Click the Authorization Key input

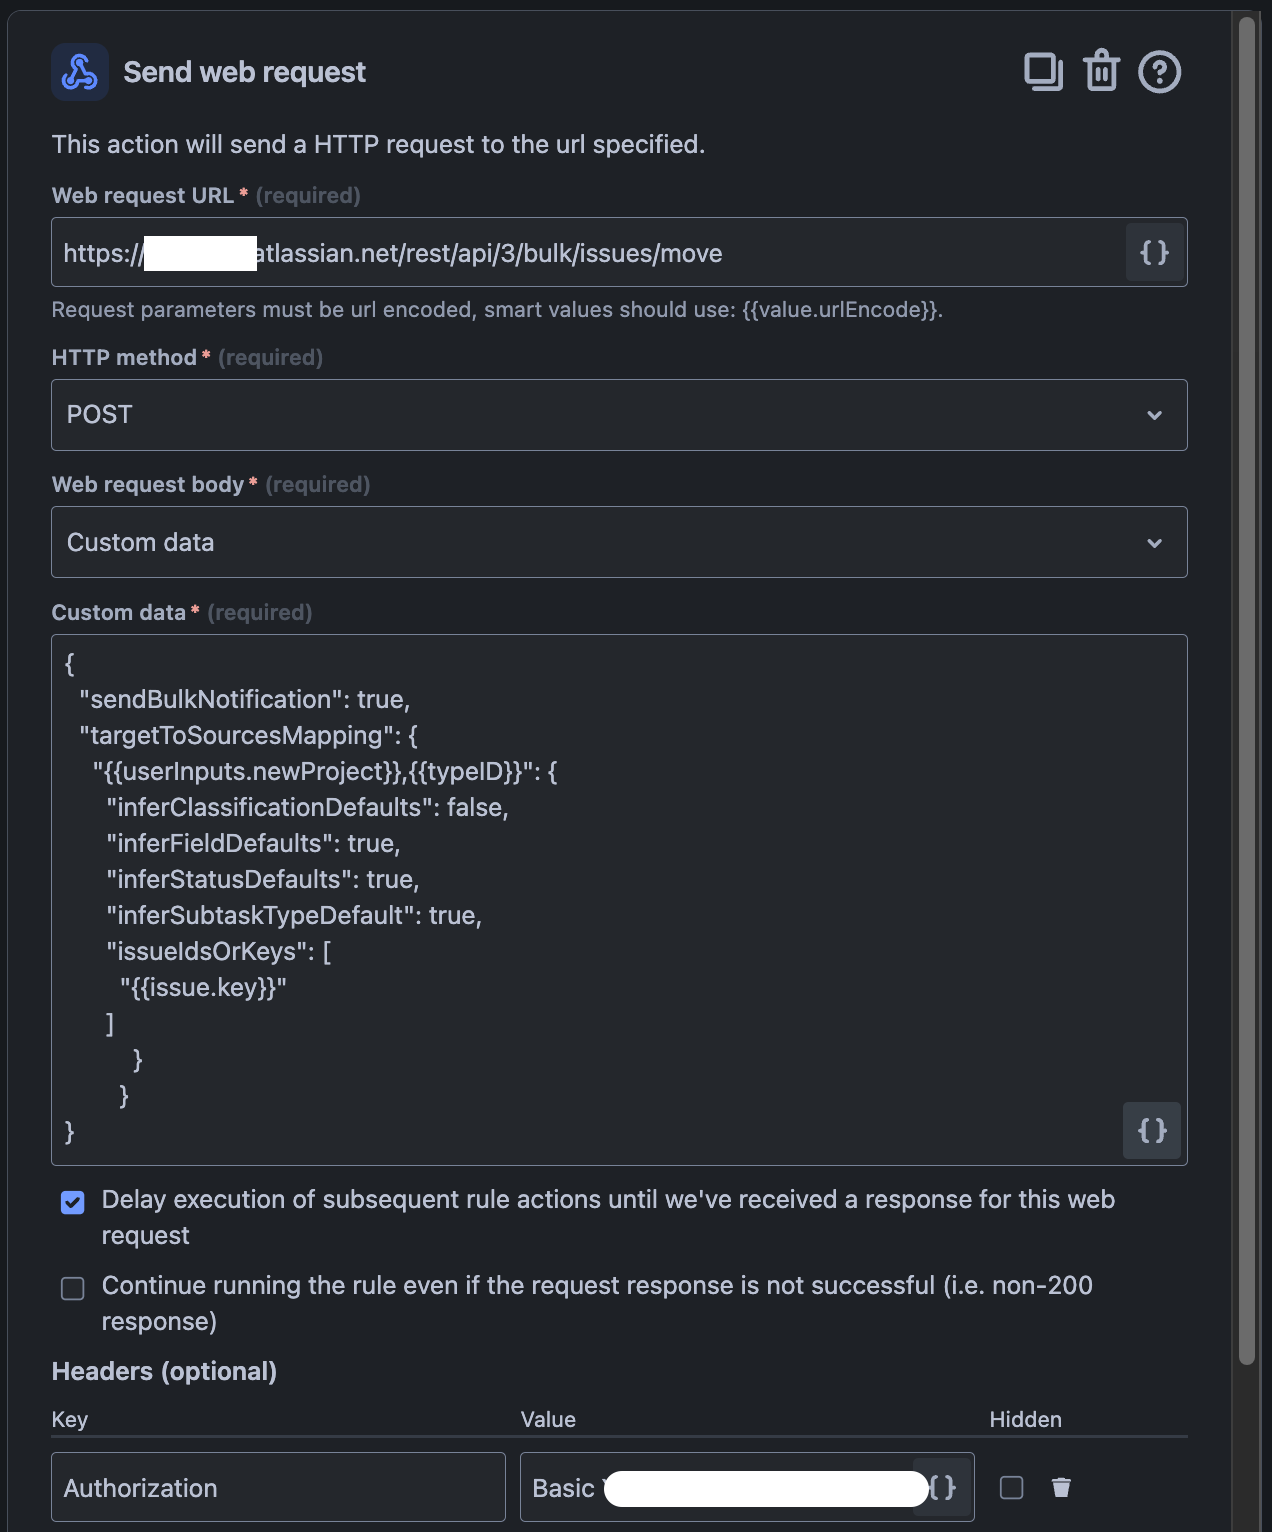[x=278, y=1488]
